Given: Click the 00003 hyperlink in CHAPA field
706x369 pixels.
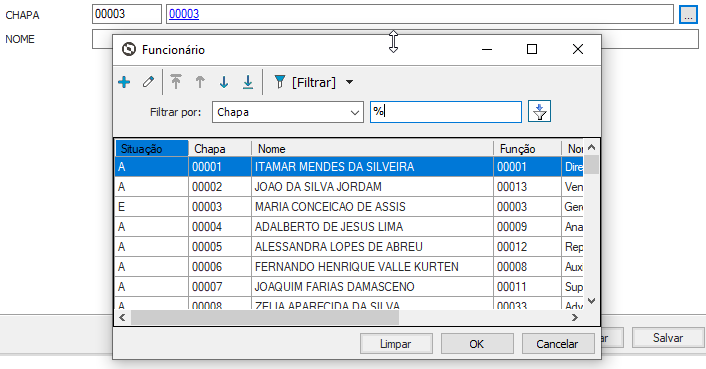Looking at the screenshot, I should 184,14.
